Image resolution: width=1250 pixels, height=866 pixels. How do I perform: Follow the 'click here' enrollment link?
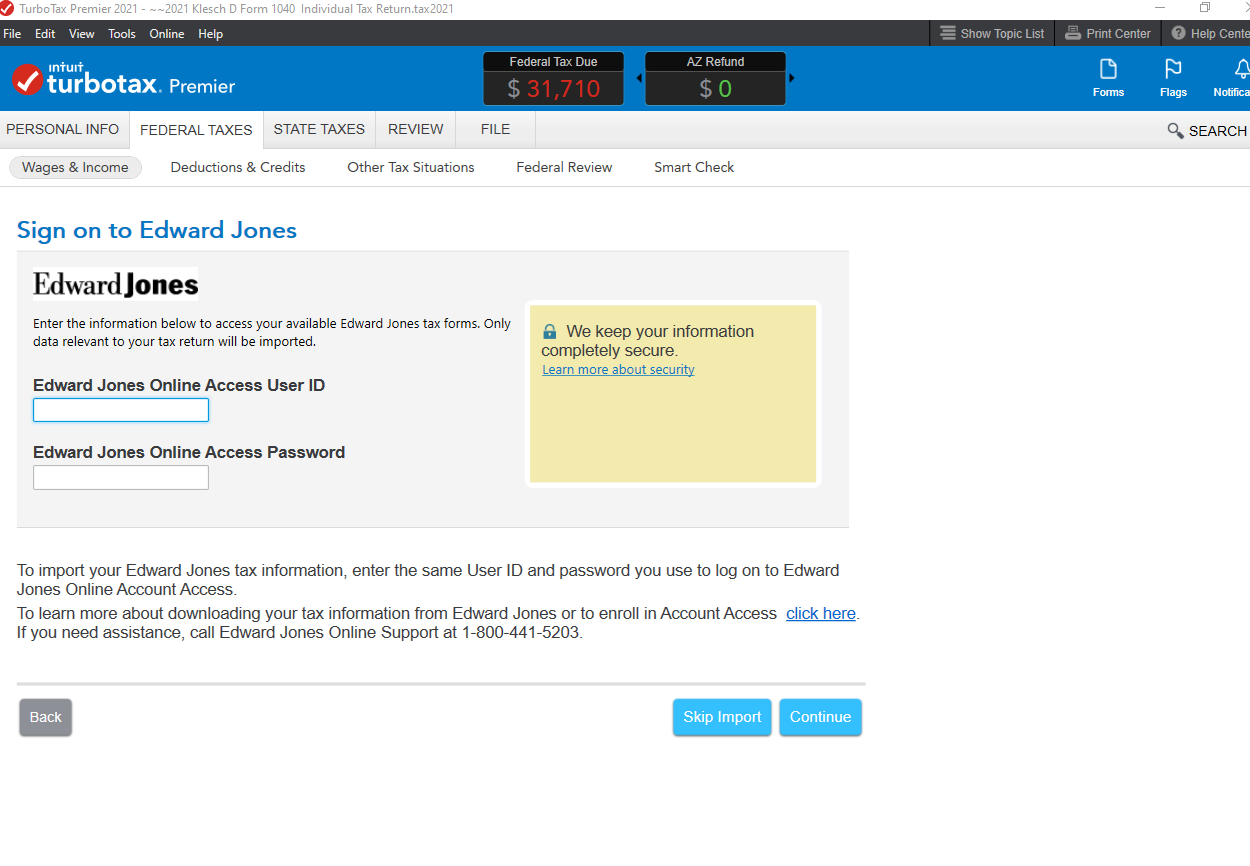click(x=821, y=613)
